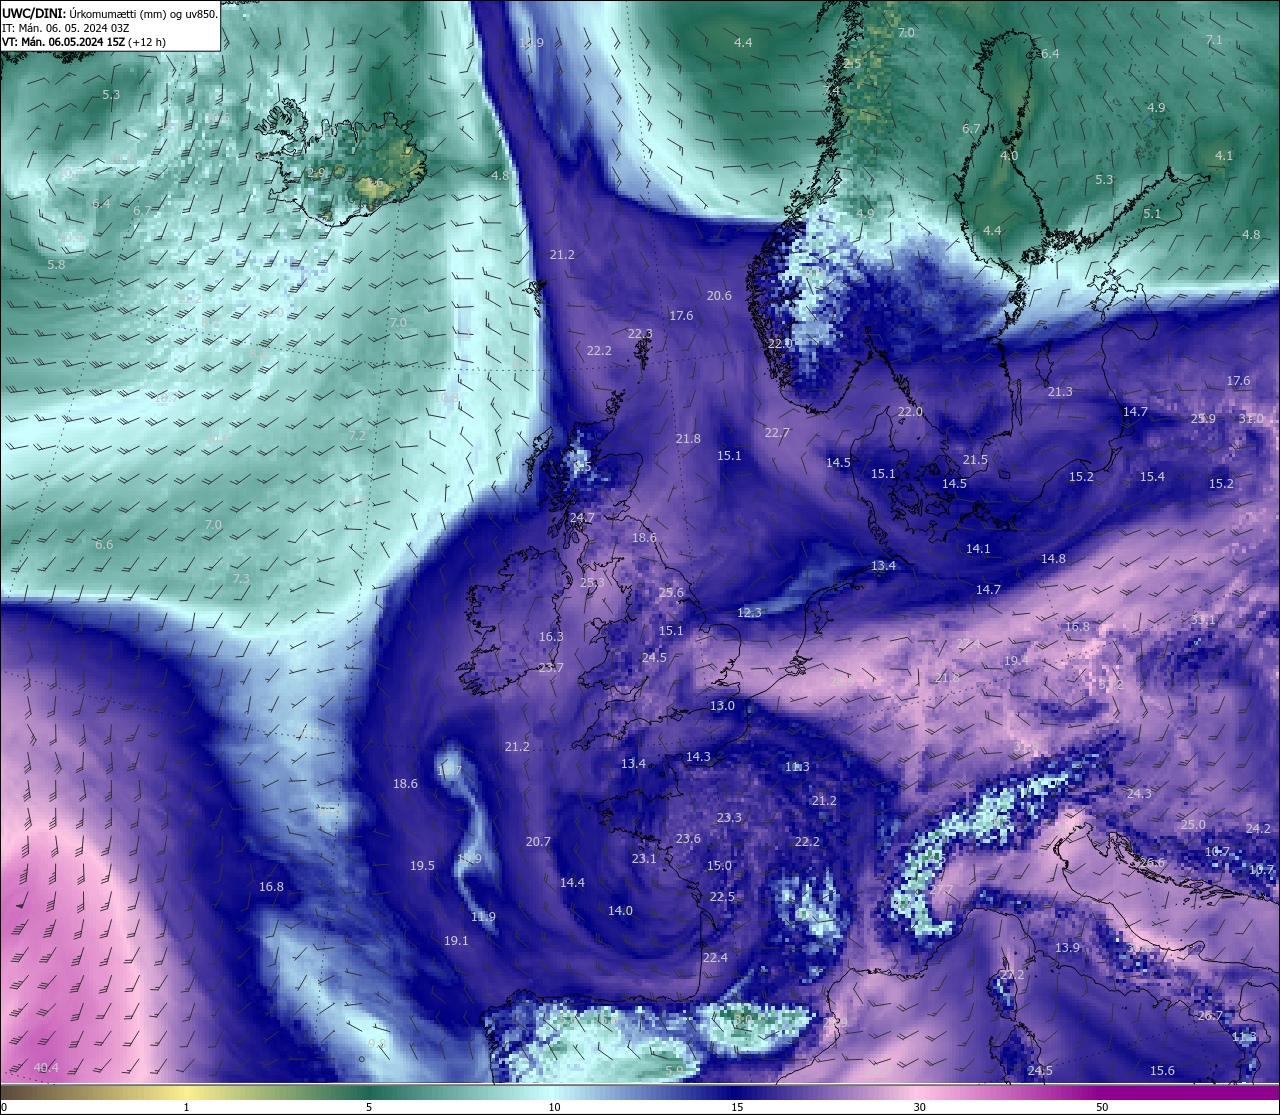
Task: Click the map value "13.9" over Italy
Action: (1067, 947)
